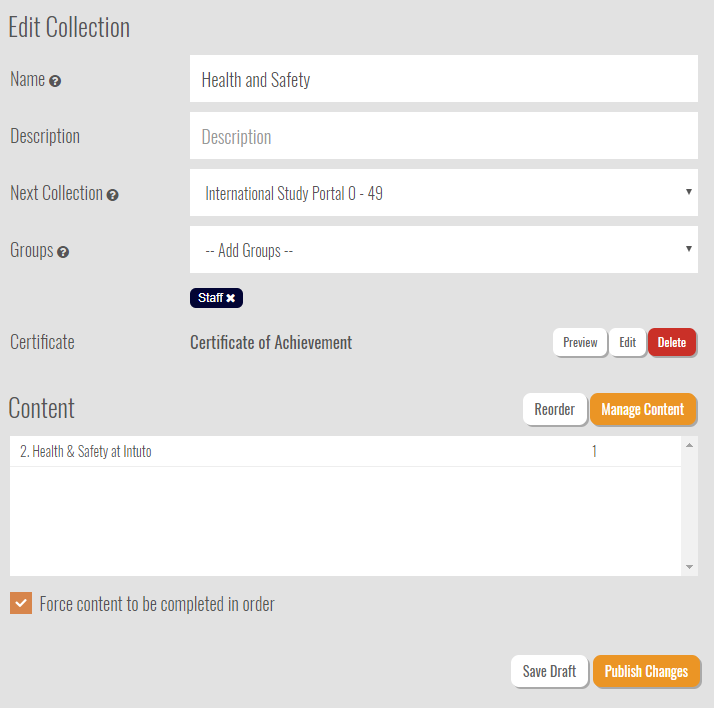Publish Changes to the collection
Image resolution: width=714 pixels, height=708 pixels.
tap(646, 671)
